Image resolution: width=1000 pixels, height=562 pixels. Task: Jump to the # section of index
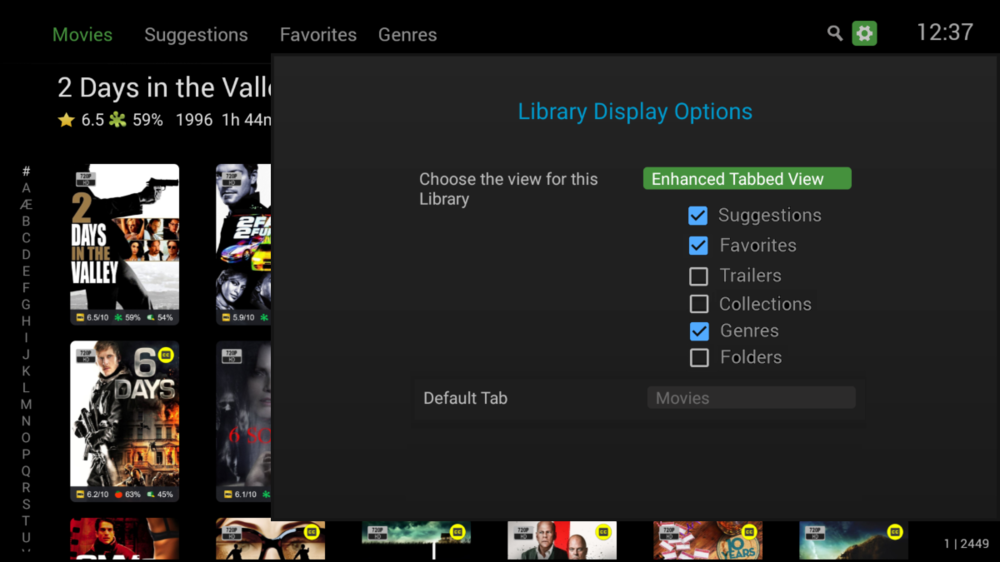[26, 171]
